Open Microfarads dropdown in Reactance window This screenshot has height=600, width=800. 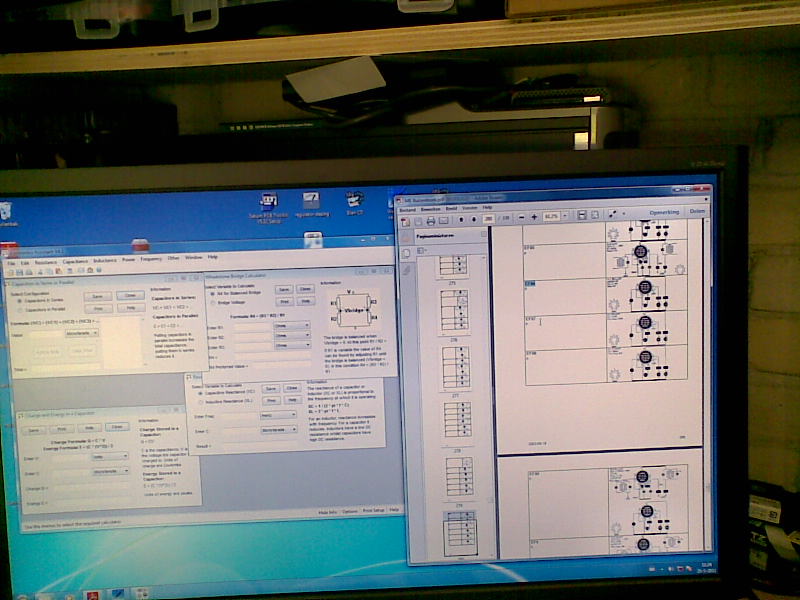279,430
